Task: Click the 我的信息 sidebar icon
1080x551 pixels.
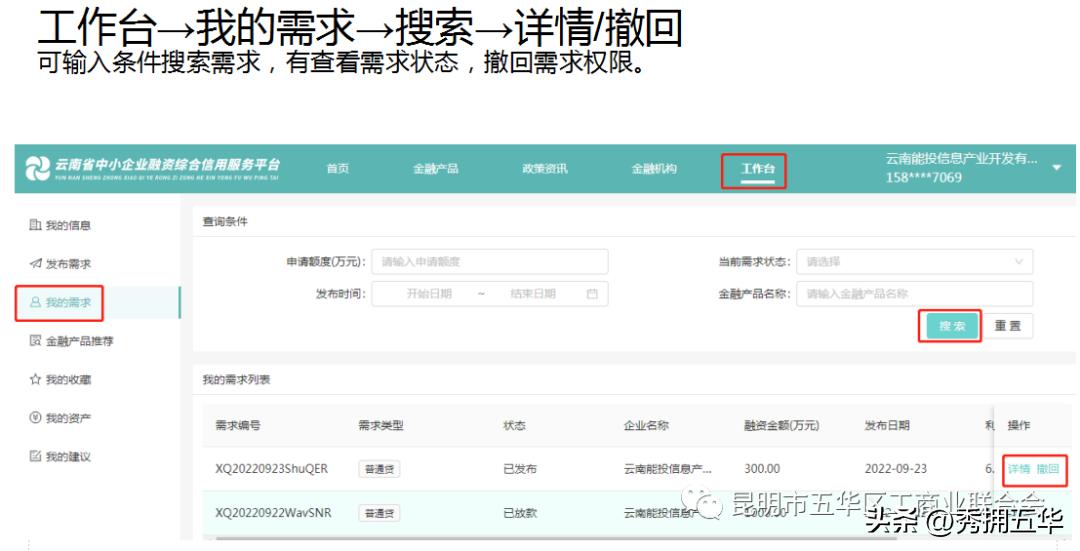Action: tap(35, 225)
